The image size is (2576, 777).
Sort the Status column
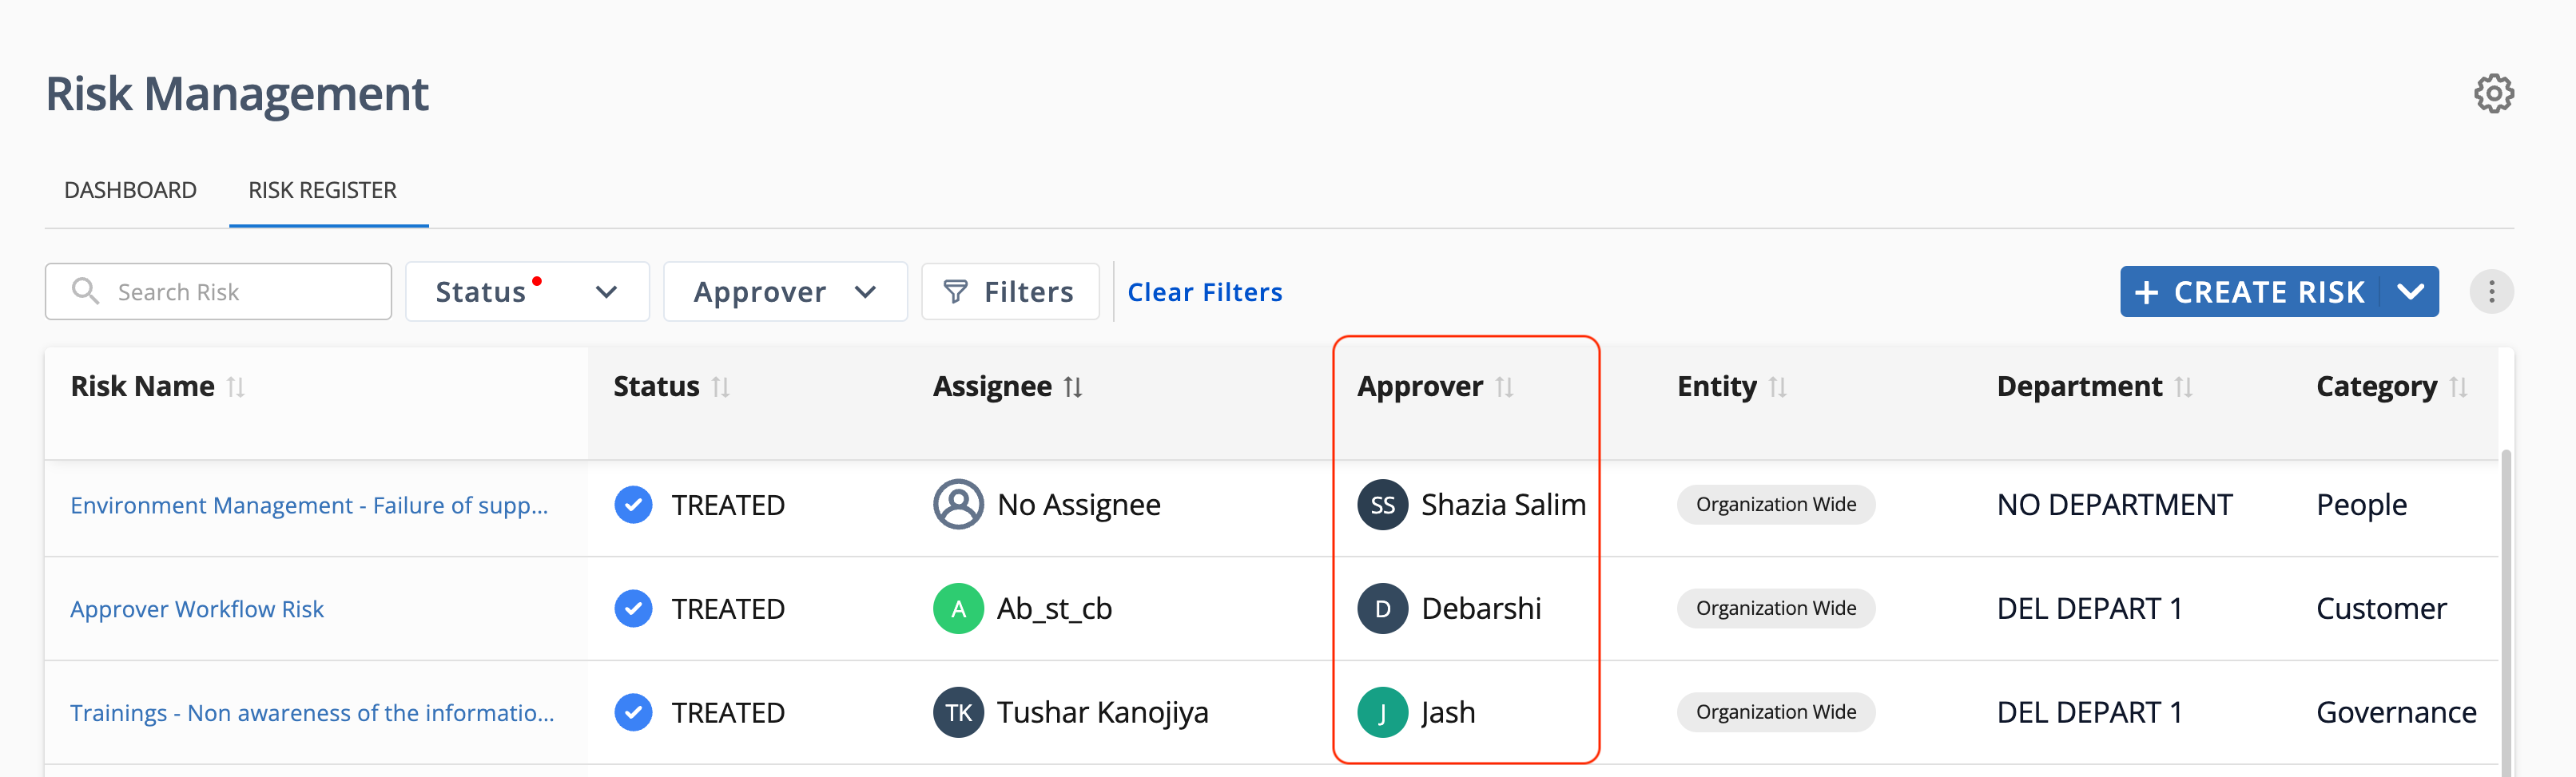[721, 387]
